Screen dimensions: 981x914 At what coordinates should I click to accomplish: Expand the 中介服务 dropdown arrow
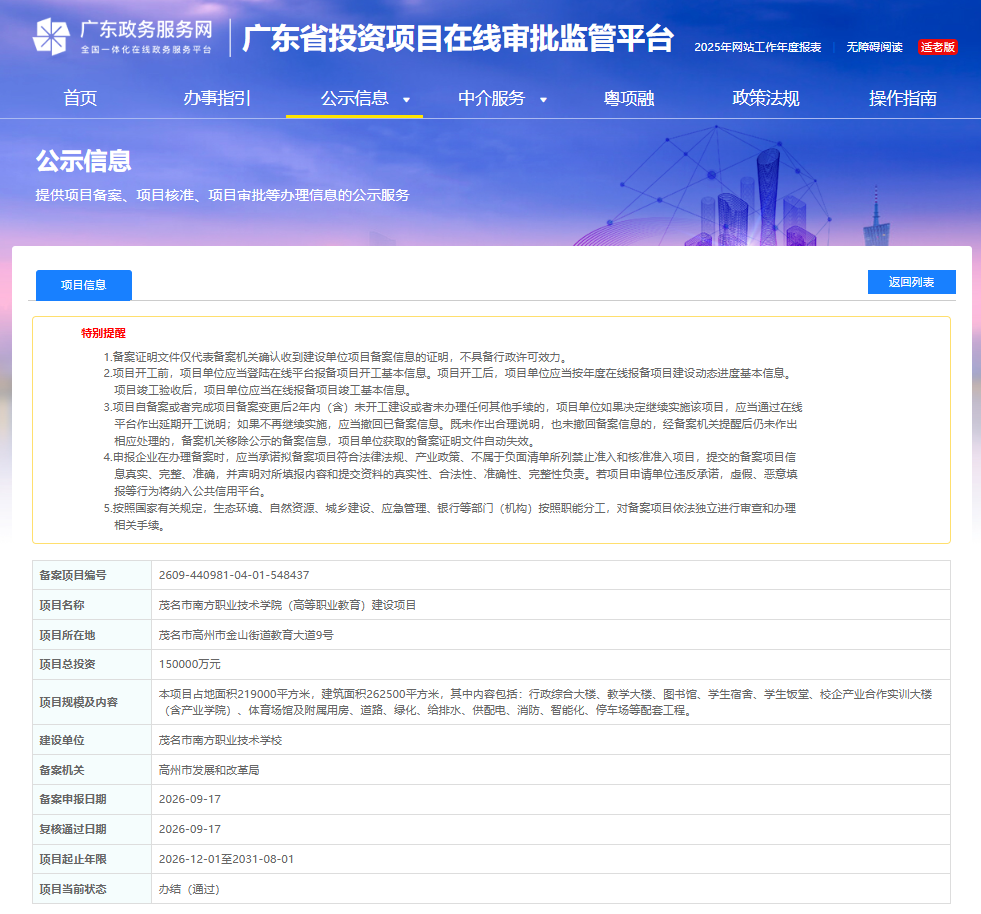[543, 99]
